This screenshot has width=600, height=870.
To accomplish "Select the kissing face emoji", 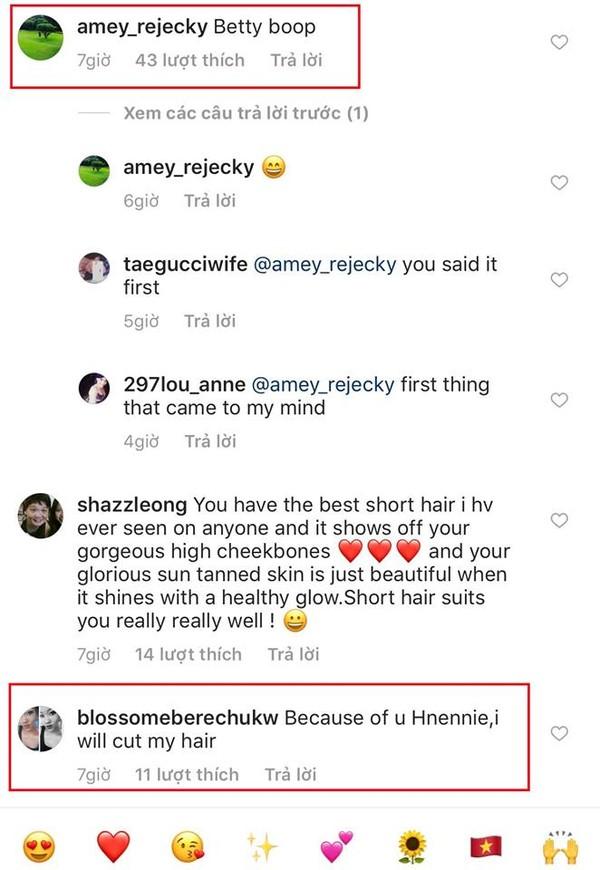I will [187, 847].
